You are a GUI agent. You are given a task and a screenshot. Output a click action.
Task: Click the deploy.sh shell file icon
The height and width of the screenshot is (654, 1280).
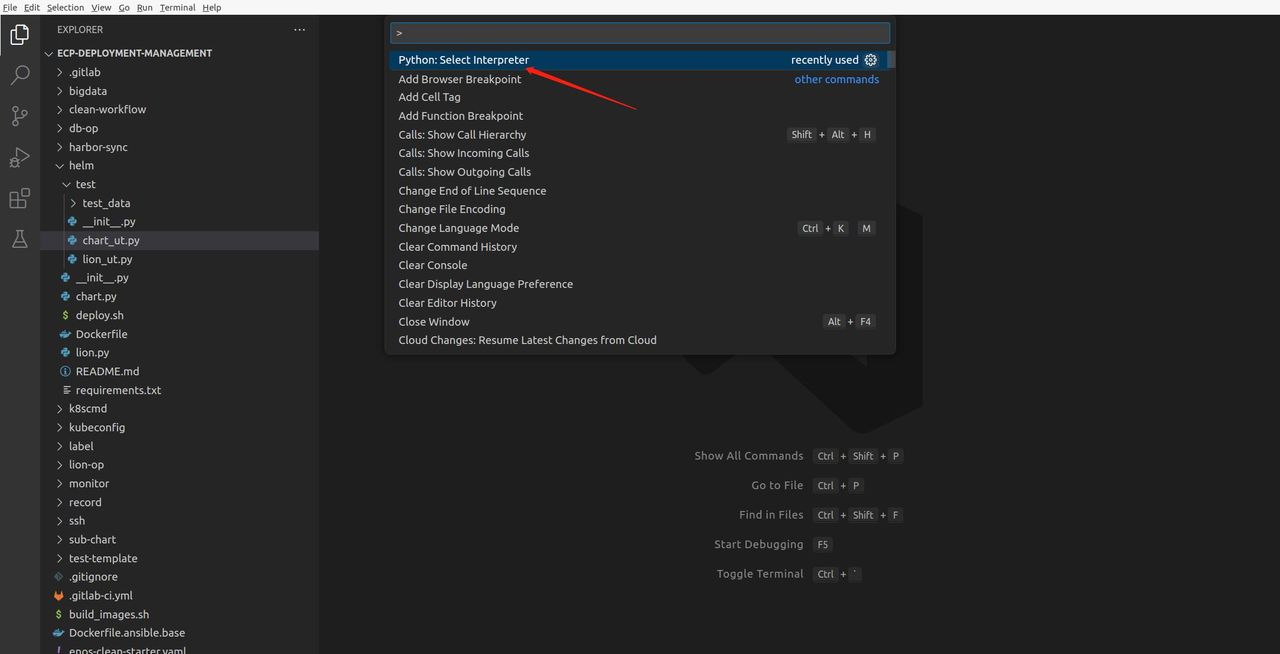tap(65, 315)
